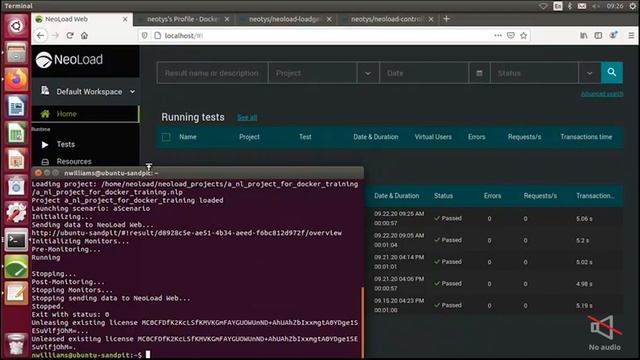Image resolution: width=640 pixels, height=360 pixels.
Task: Open the date calendar picker icon
Action: pyautogui.click(x=479, y=73)
